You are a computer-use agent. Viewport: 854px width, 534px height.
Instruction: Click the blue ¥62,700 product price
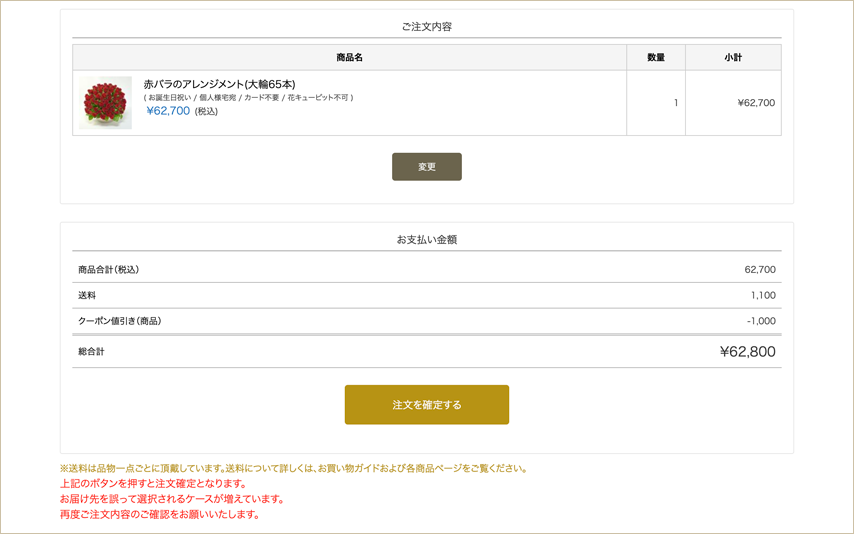tap(167, 111)
